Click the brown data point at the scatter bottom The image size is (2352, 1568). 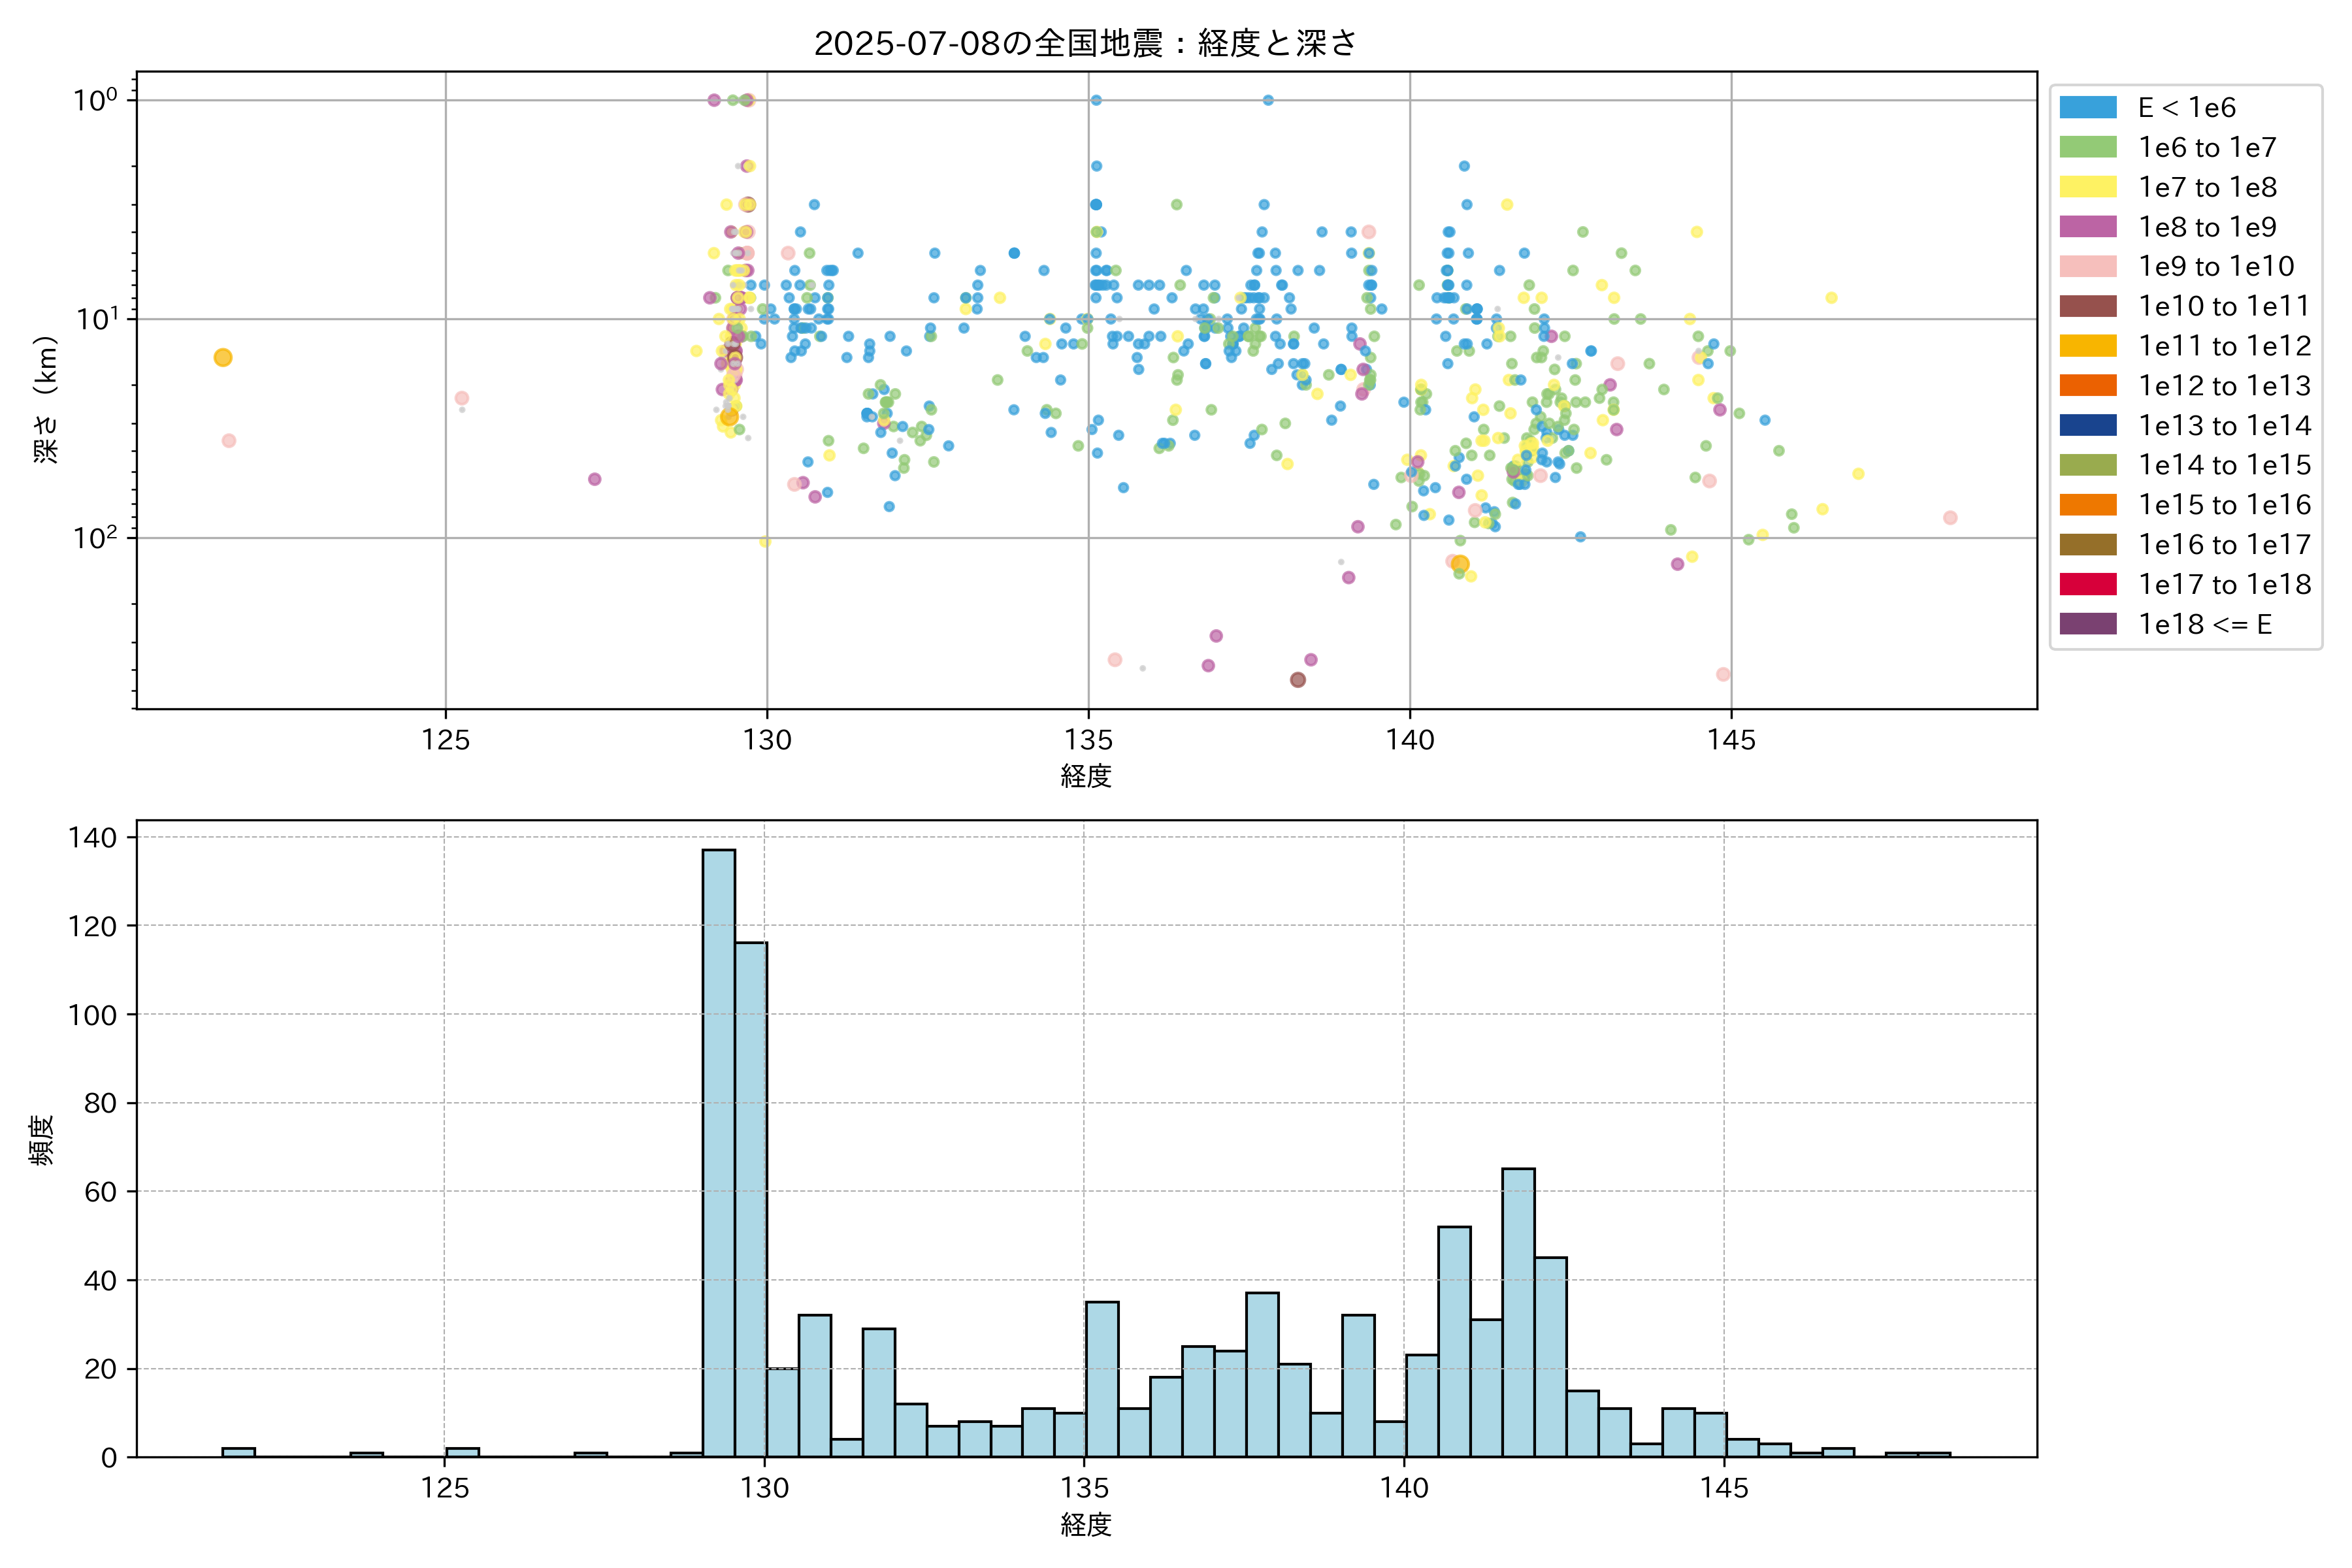(x=1297, y=679)
